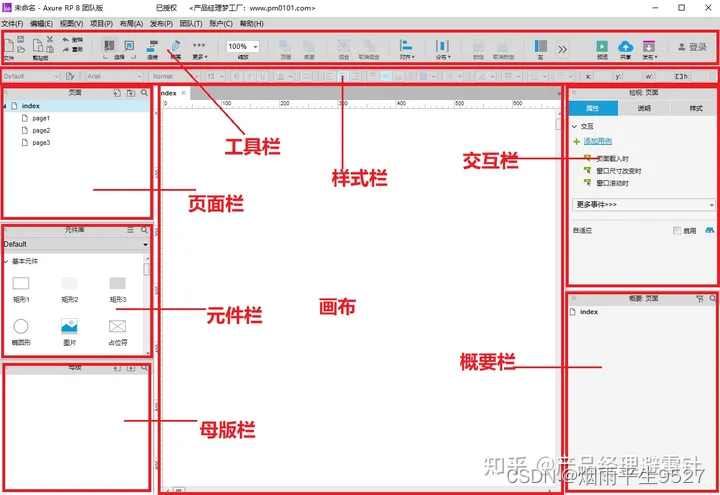Select page2 in pages tree

pyautogui.click(x=41, y=130)
